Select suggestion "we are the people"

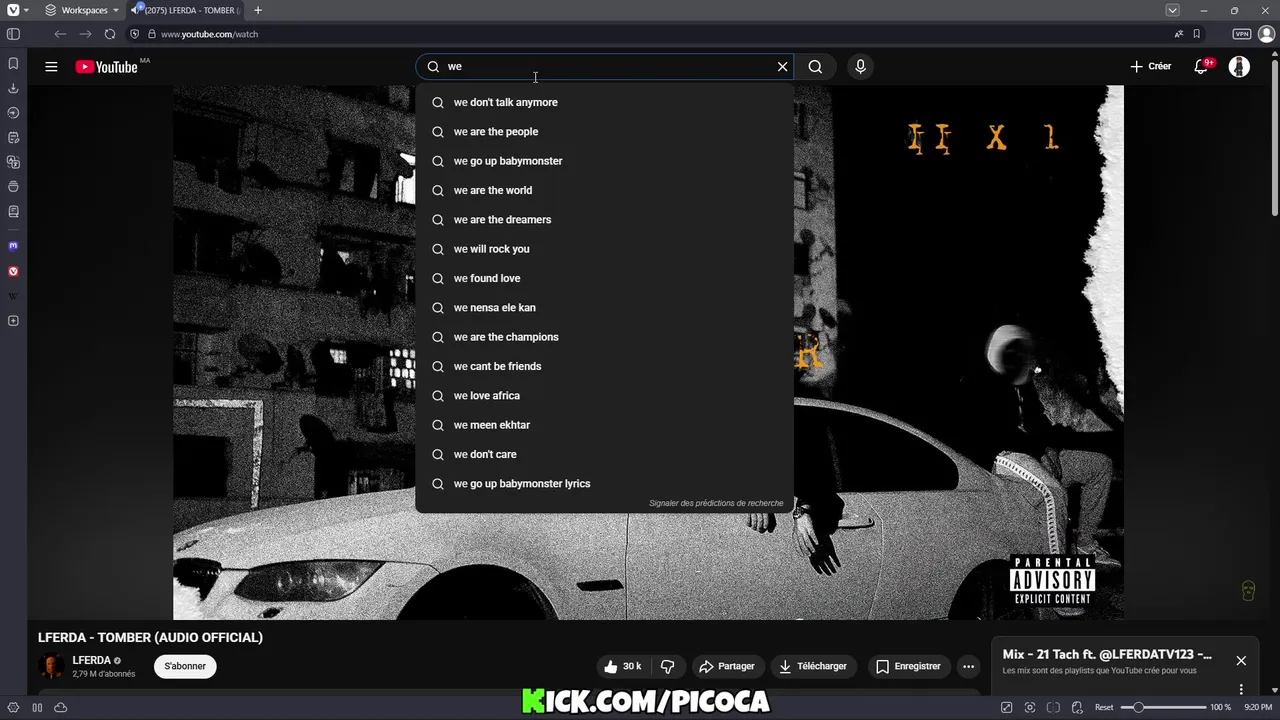tap(604, 132)
